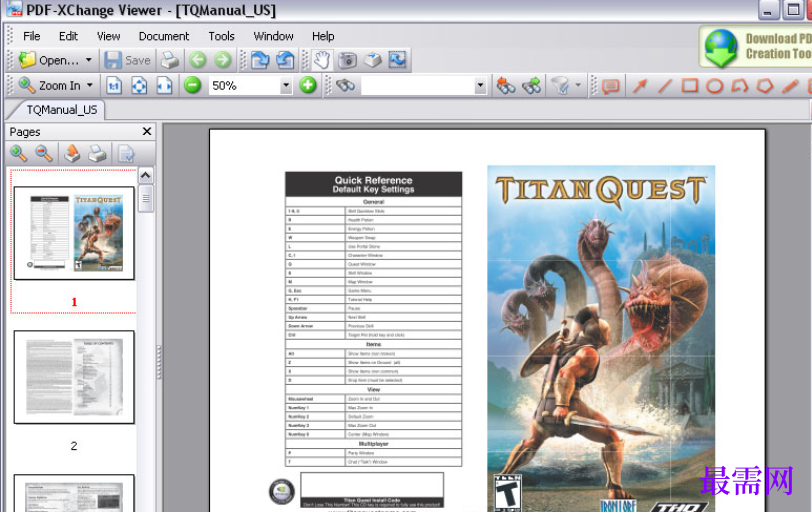Select page 2 thumbnail
The image size is (812, 512).
point(74,377)
